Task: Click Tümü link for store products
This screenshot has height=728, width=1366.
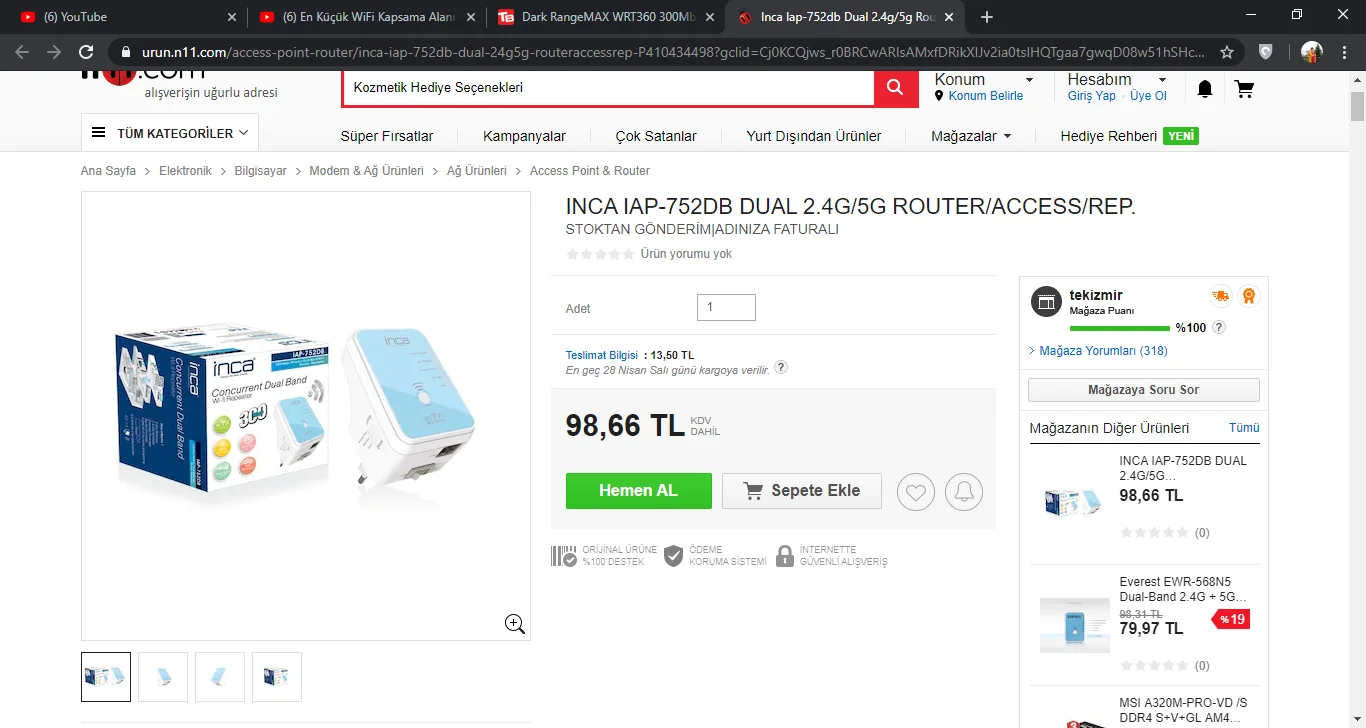Action: click(1244, 428)
